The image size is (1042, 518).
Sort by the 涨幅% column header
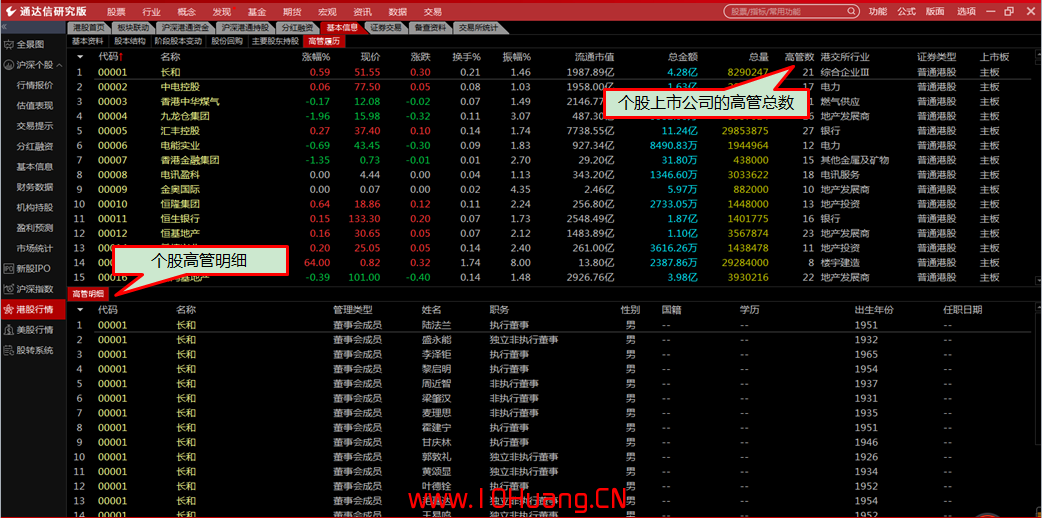(316, 57)
